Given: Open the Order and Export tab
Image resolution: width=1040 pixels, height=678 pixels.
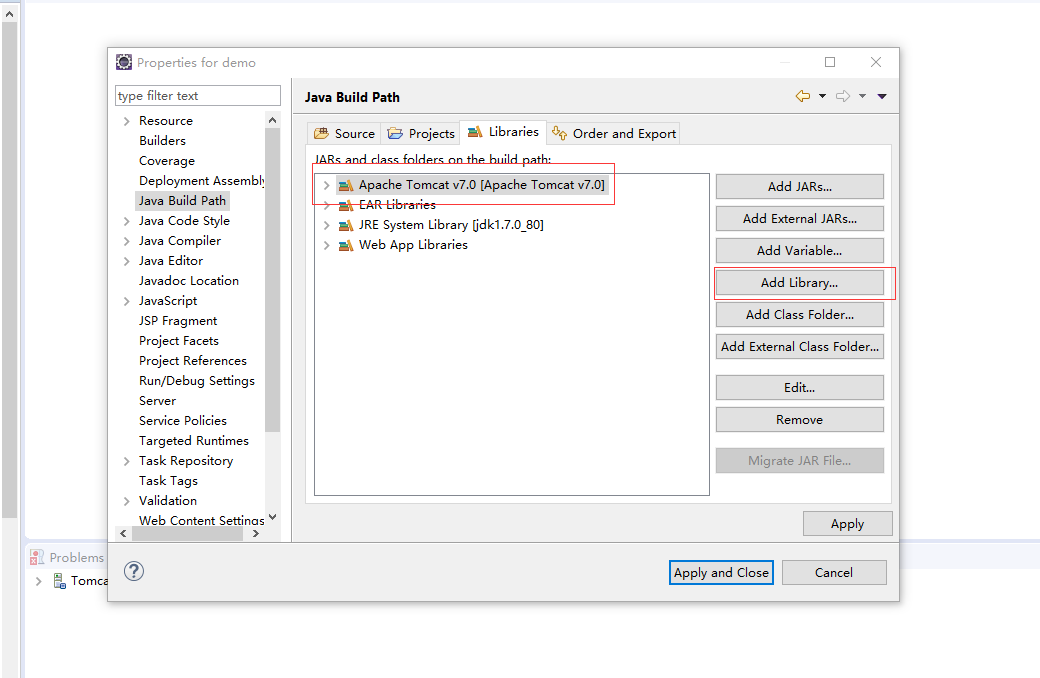Looking at the screenshot, I should [614, 133].
